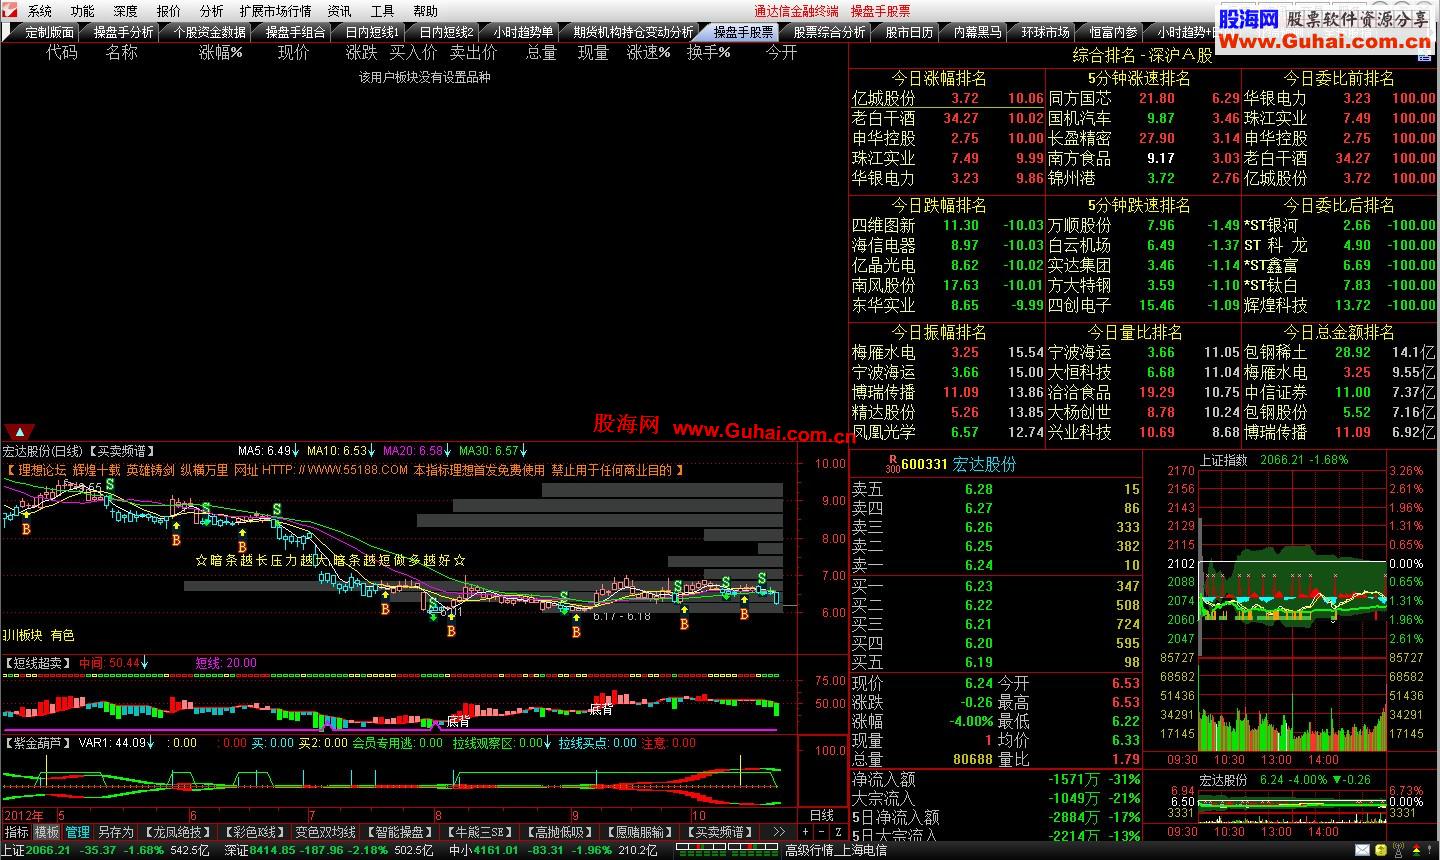
Task: Switch to 期货机构持仓变动分析 tab
Action: tap(633, 32)
